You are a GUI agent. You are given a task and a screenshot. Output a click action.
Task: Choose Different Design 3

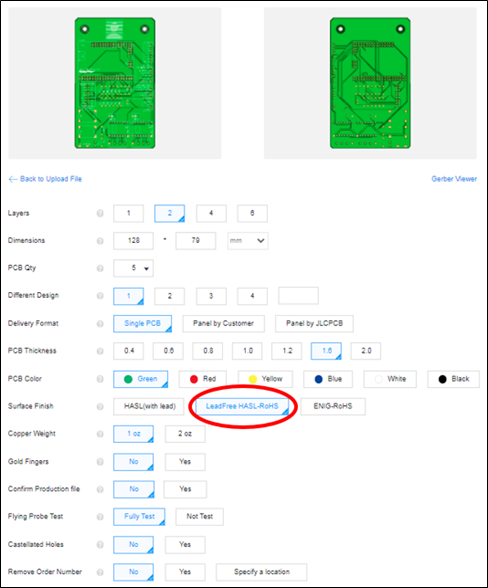pyautogui.click(x=211, y=296)
